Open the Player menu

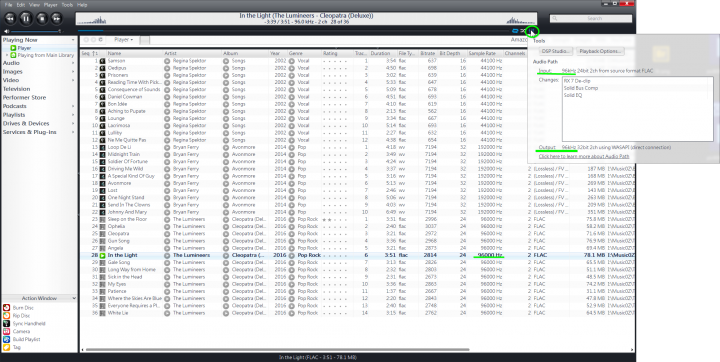(51, 5)
